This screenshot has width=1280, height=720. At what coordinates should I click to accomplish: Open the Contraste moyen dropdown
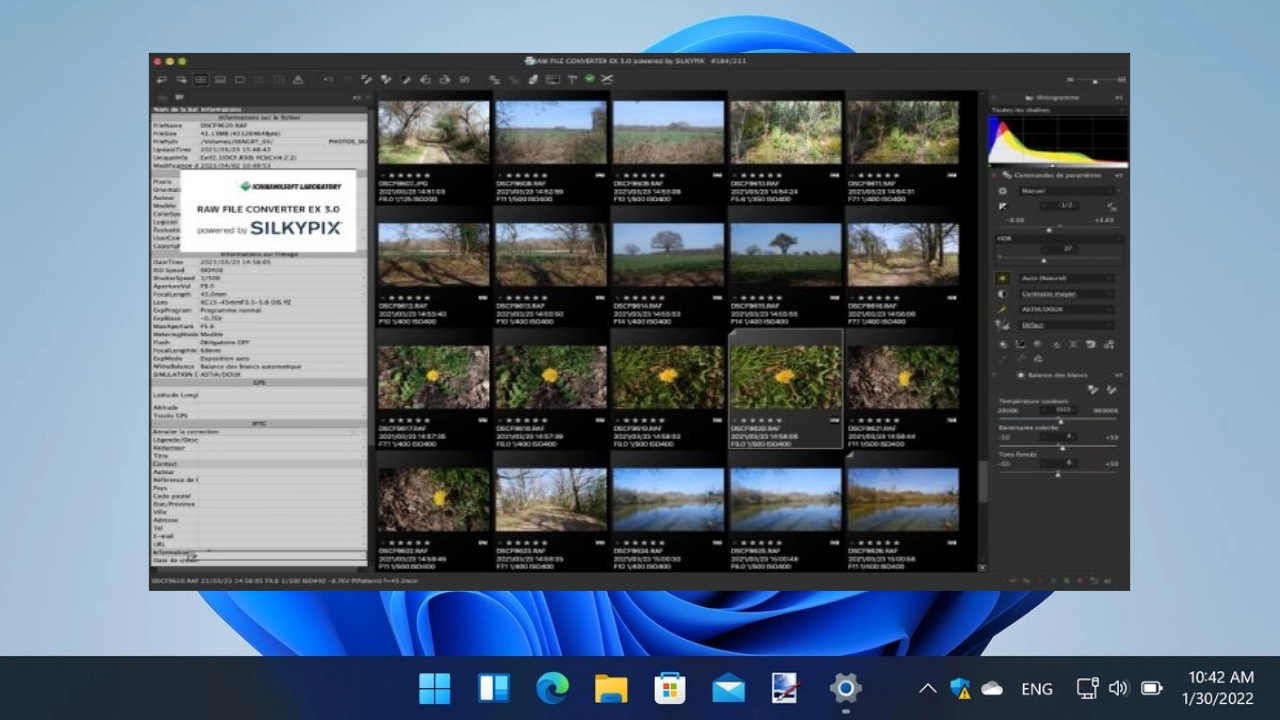[1067, 294]
